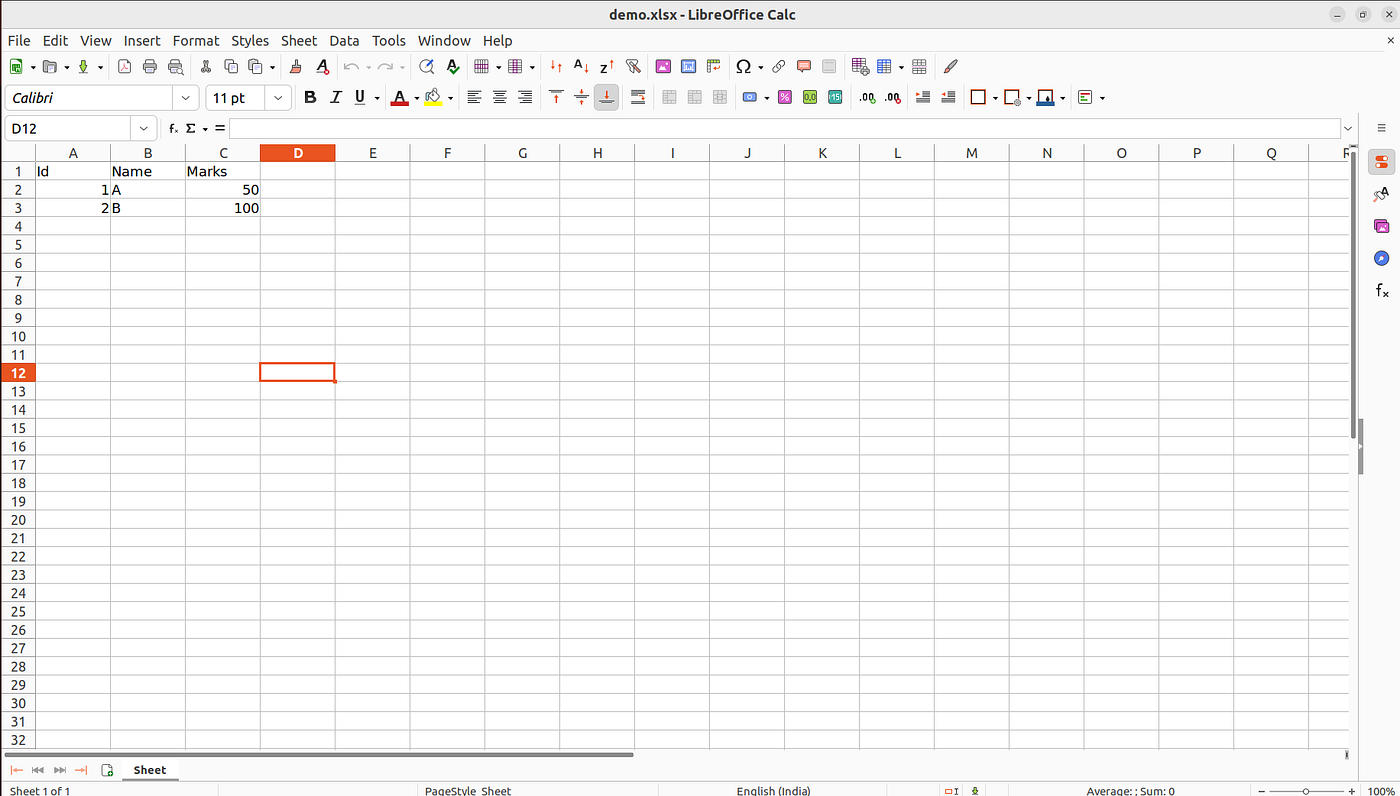This screenshot has height=796, width=1400.
Task: Open the border style dropdown arrow
Action: [1029, 97]
